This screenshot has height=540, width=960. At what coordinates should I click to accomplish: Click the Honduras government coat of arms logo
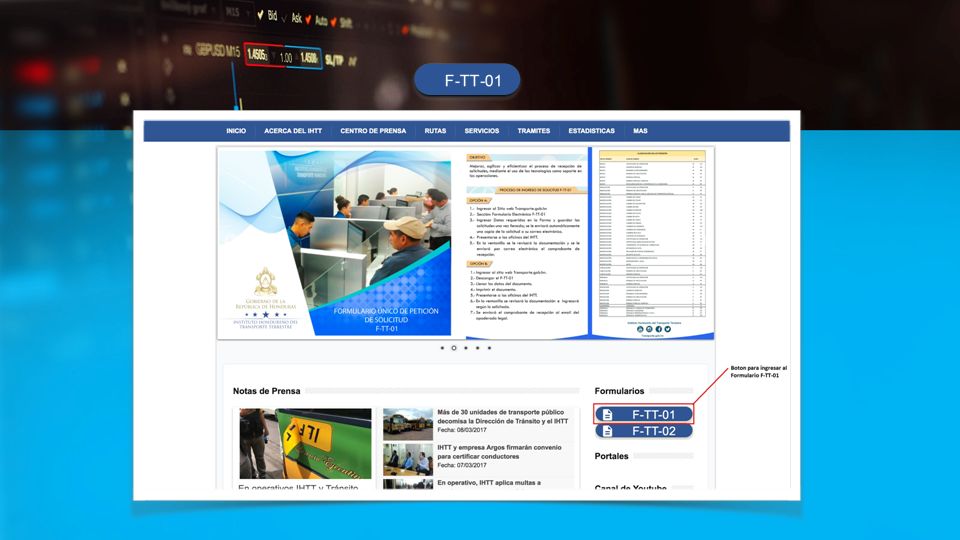click(266, 282)
